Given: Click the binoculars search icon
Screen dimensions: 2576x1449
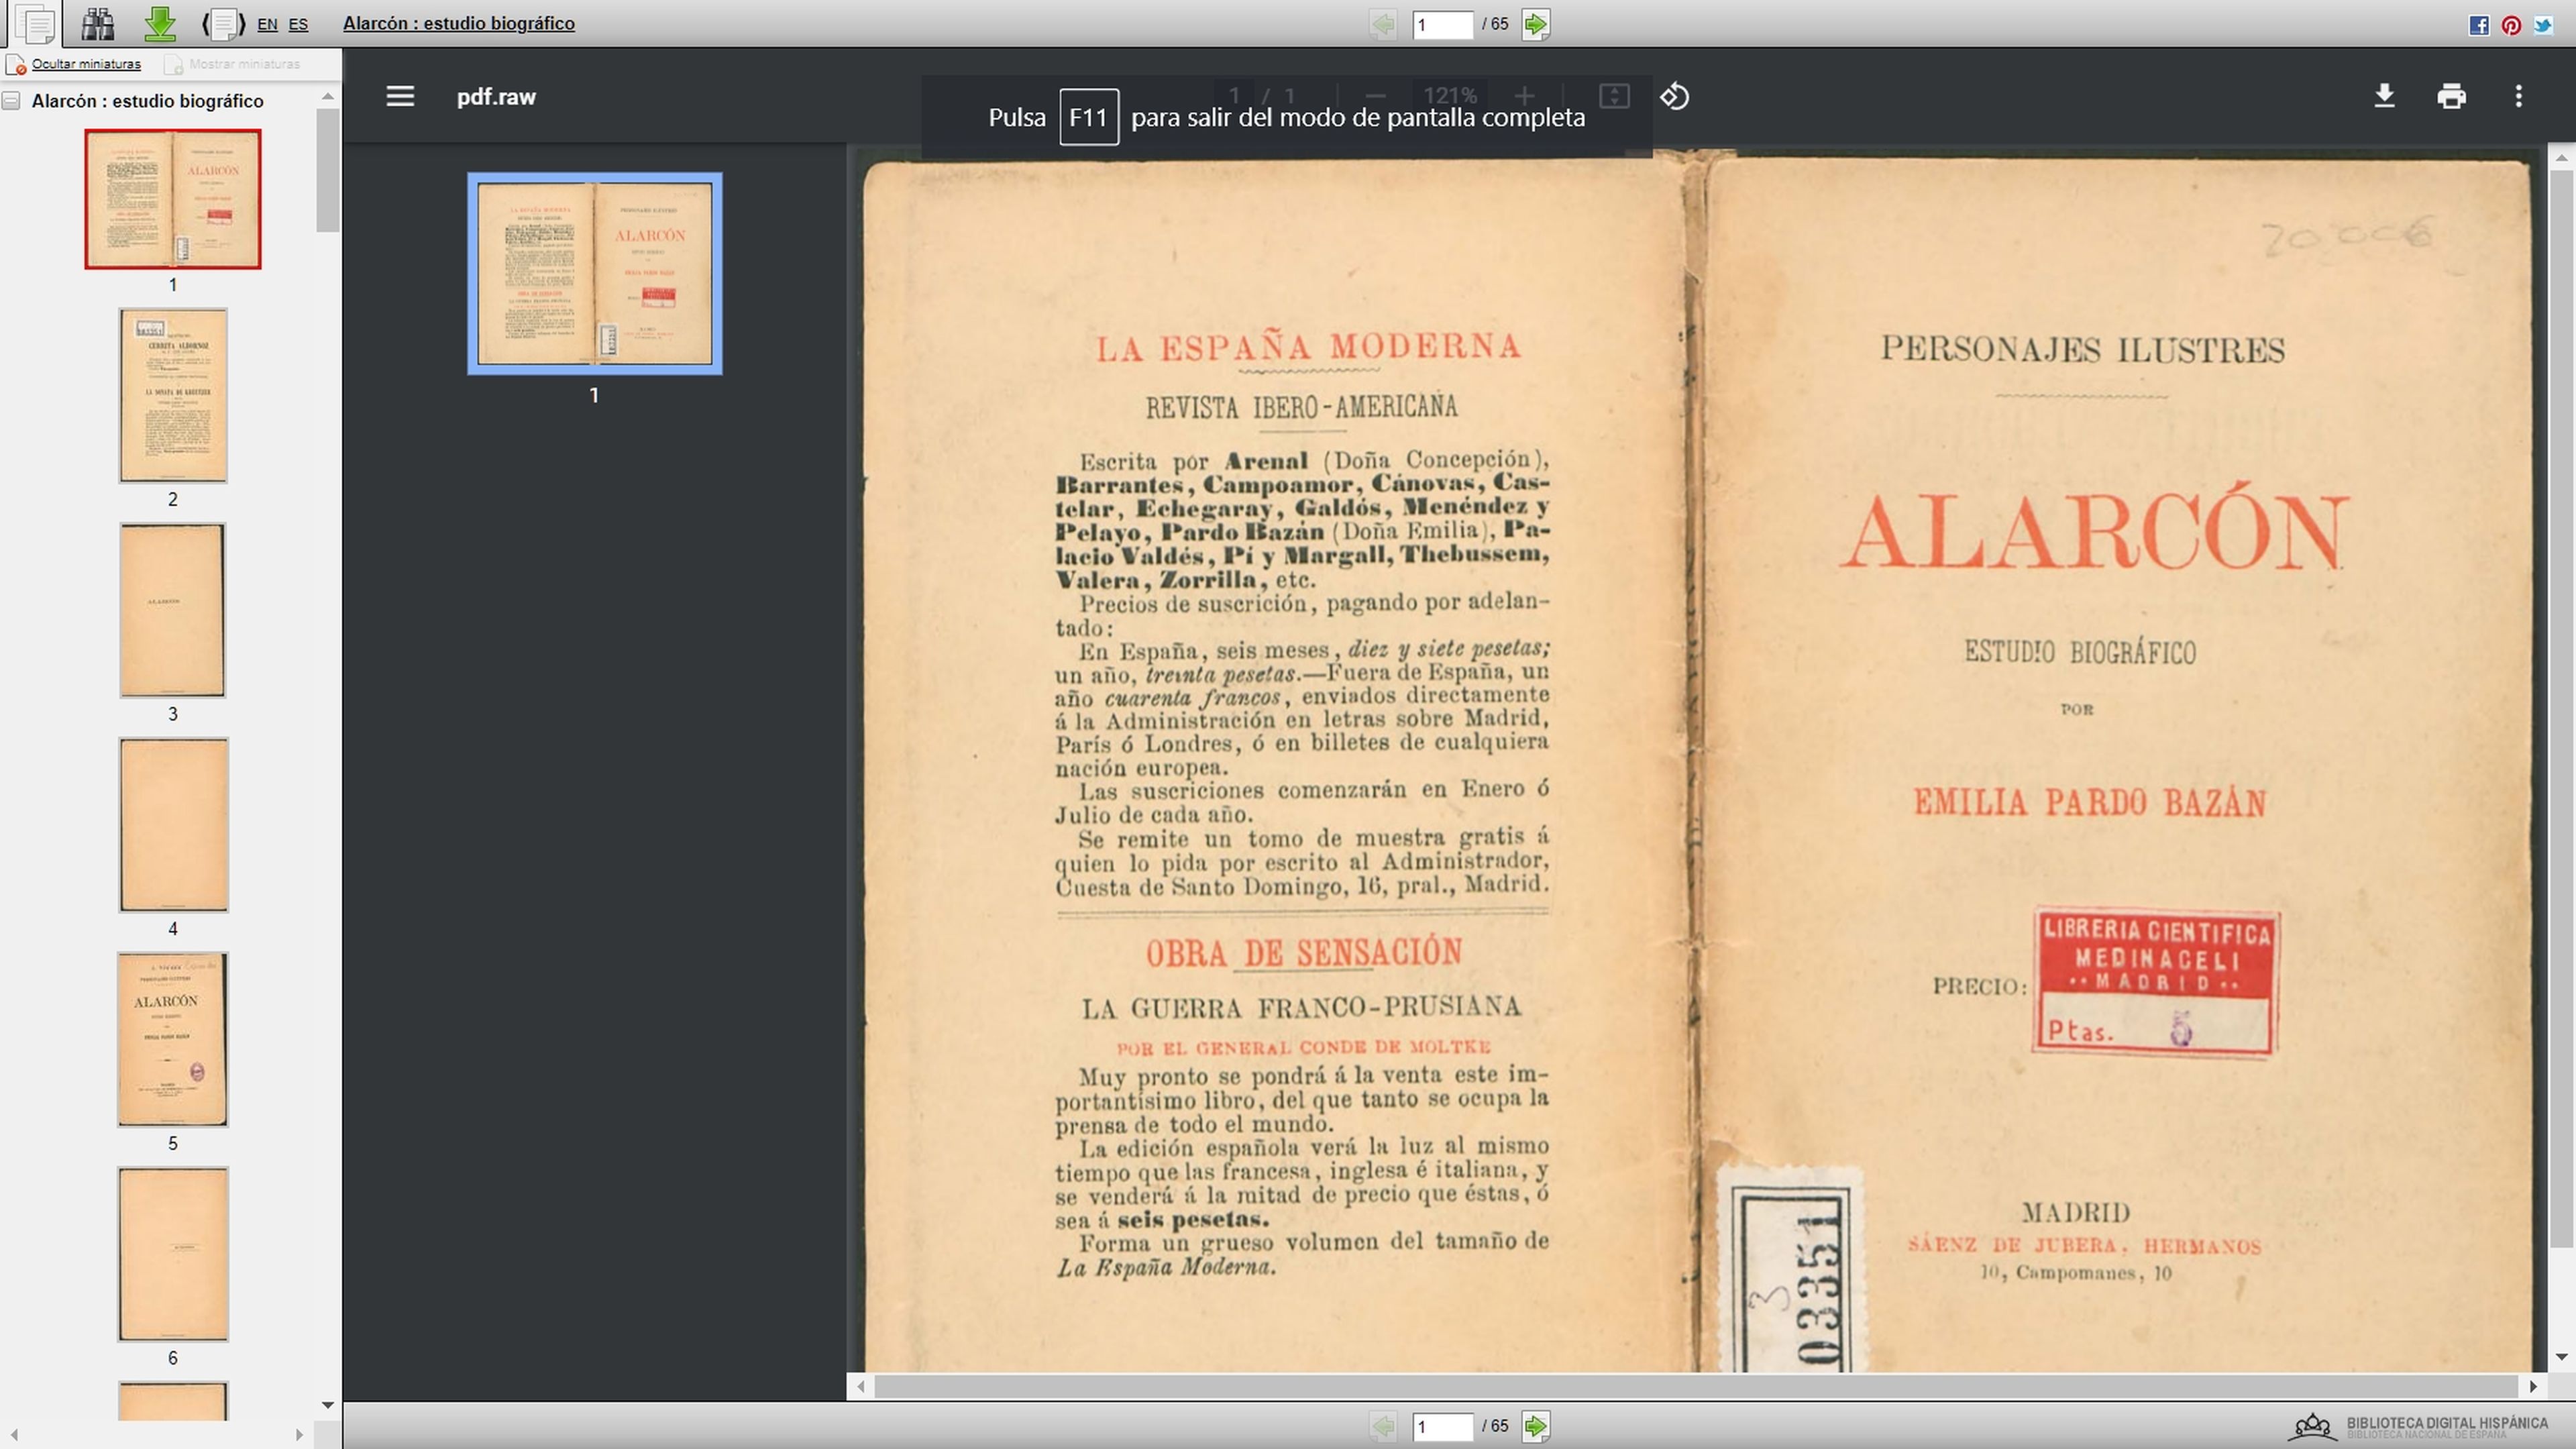Looking at the screenshot, I should [x=98, y=23].
